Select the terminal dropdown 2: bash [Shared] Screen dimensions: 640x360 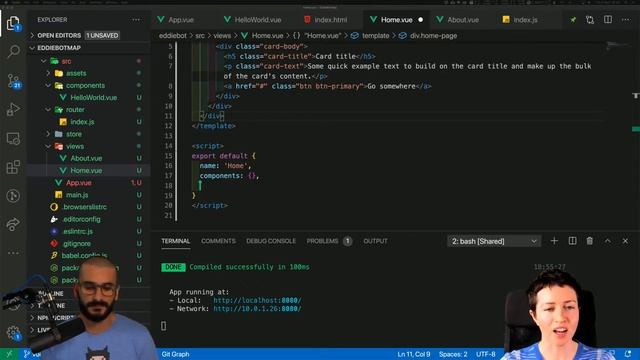[x=494, y=241]
